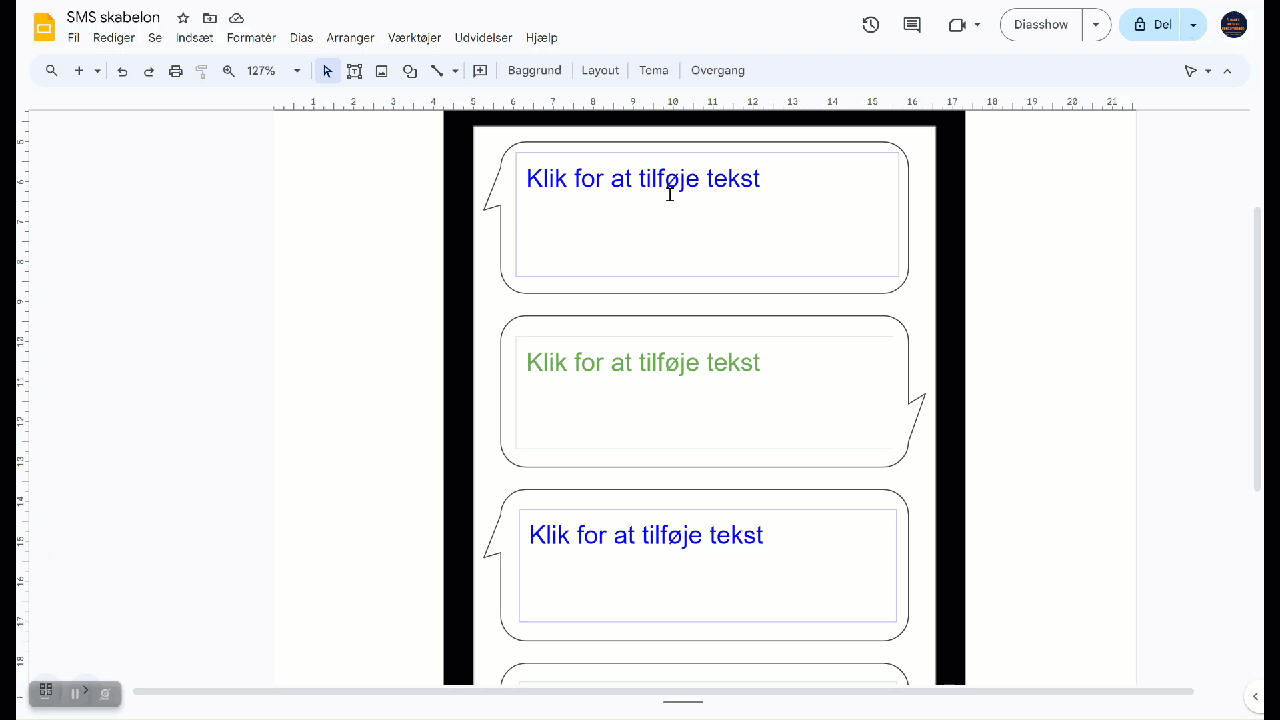This screenshot has width=1280, height=720.
Task: Open version history clock icon
Action: coord(870,25)
